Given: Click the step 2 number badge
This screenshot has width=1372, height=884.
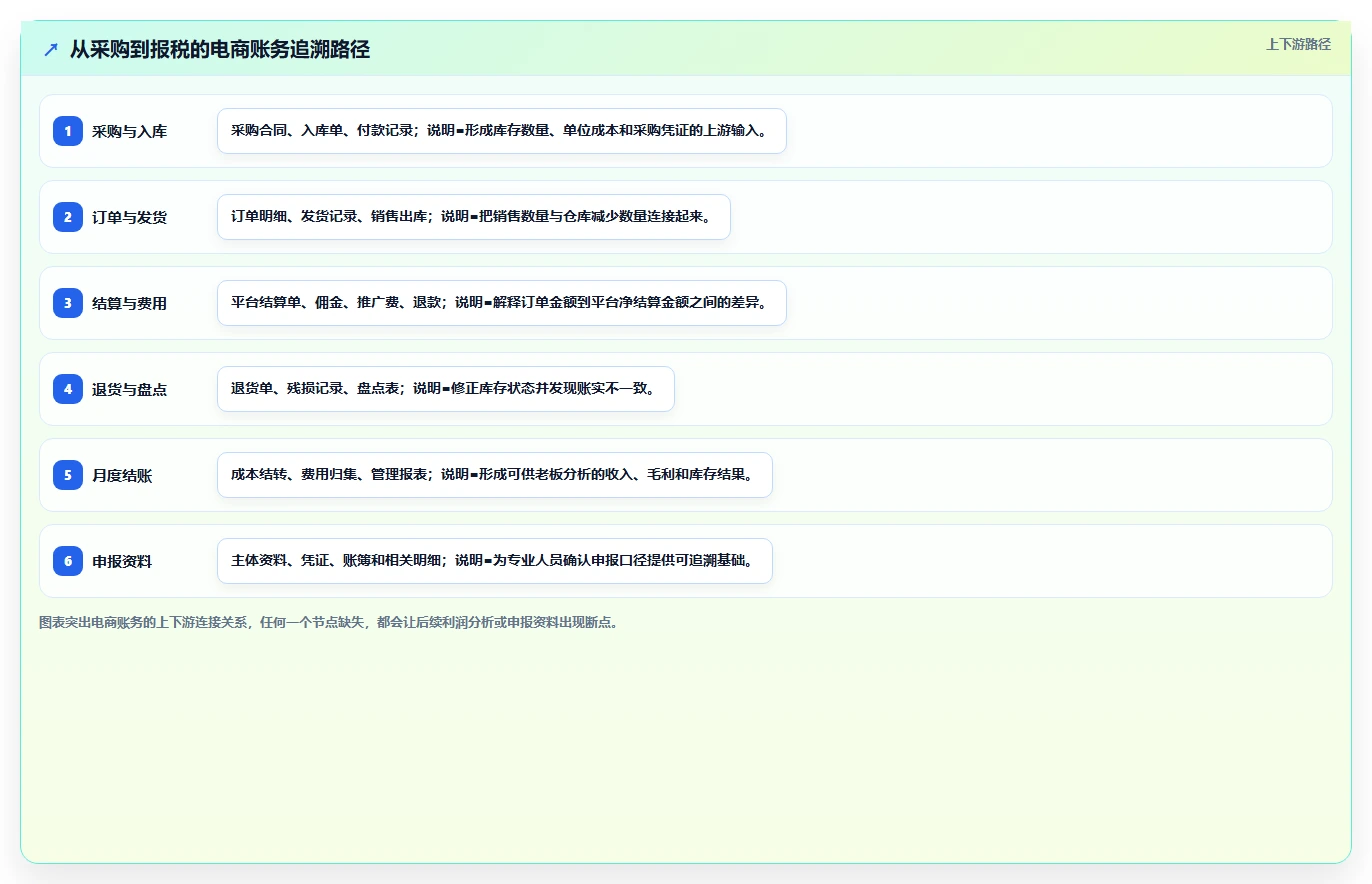Looking at the screenshot, I should [68, 217].
